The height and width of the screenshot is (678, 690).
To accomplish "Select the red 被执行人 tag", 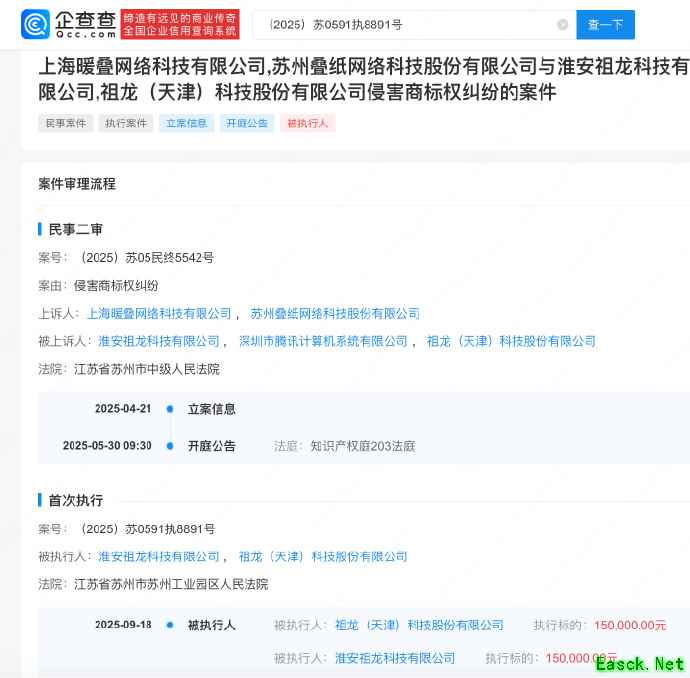I will point(308,123).
